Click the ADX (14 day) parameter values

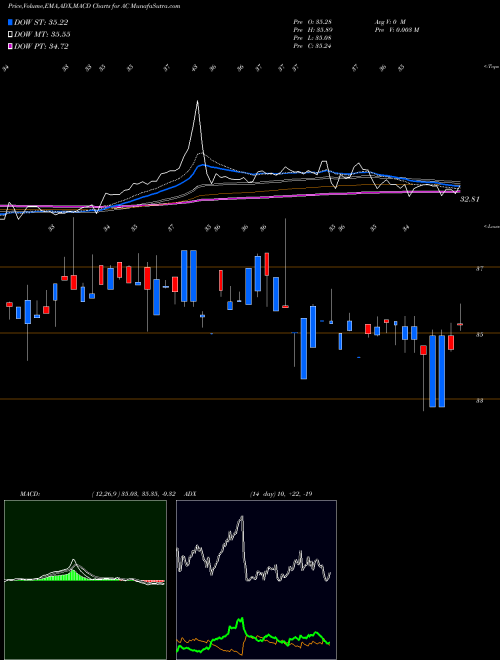(x=281, y=494)
